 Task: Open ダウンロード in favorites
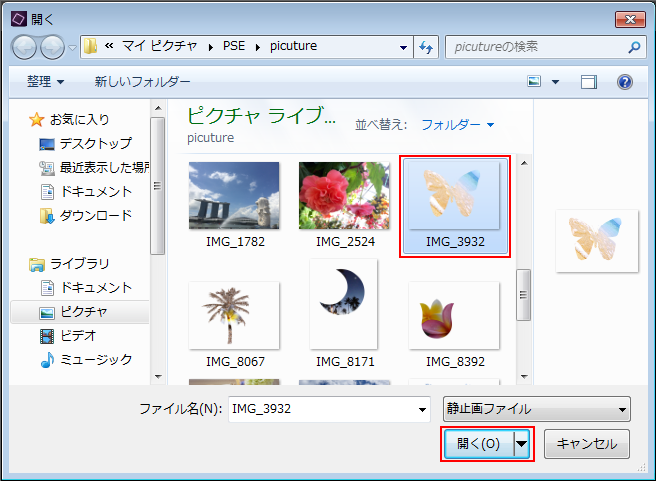click(96, 215)
